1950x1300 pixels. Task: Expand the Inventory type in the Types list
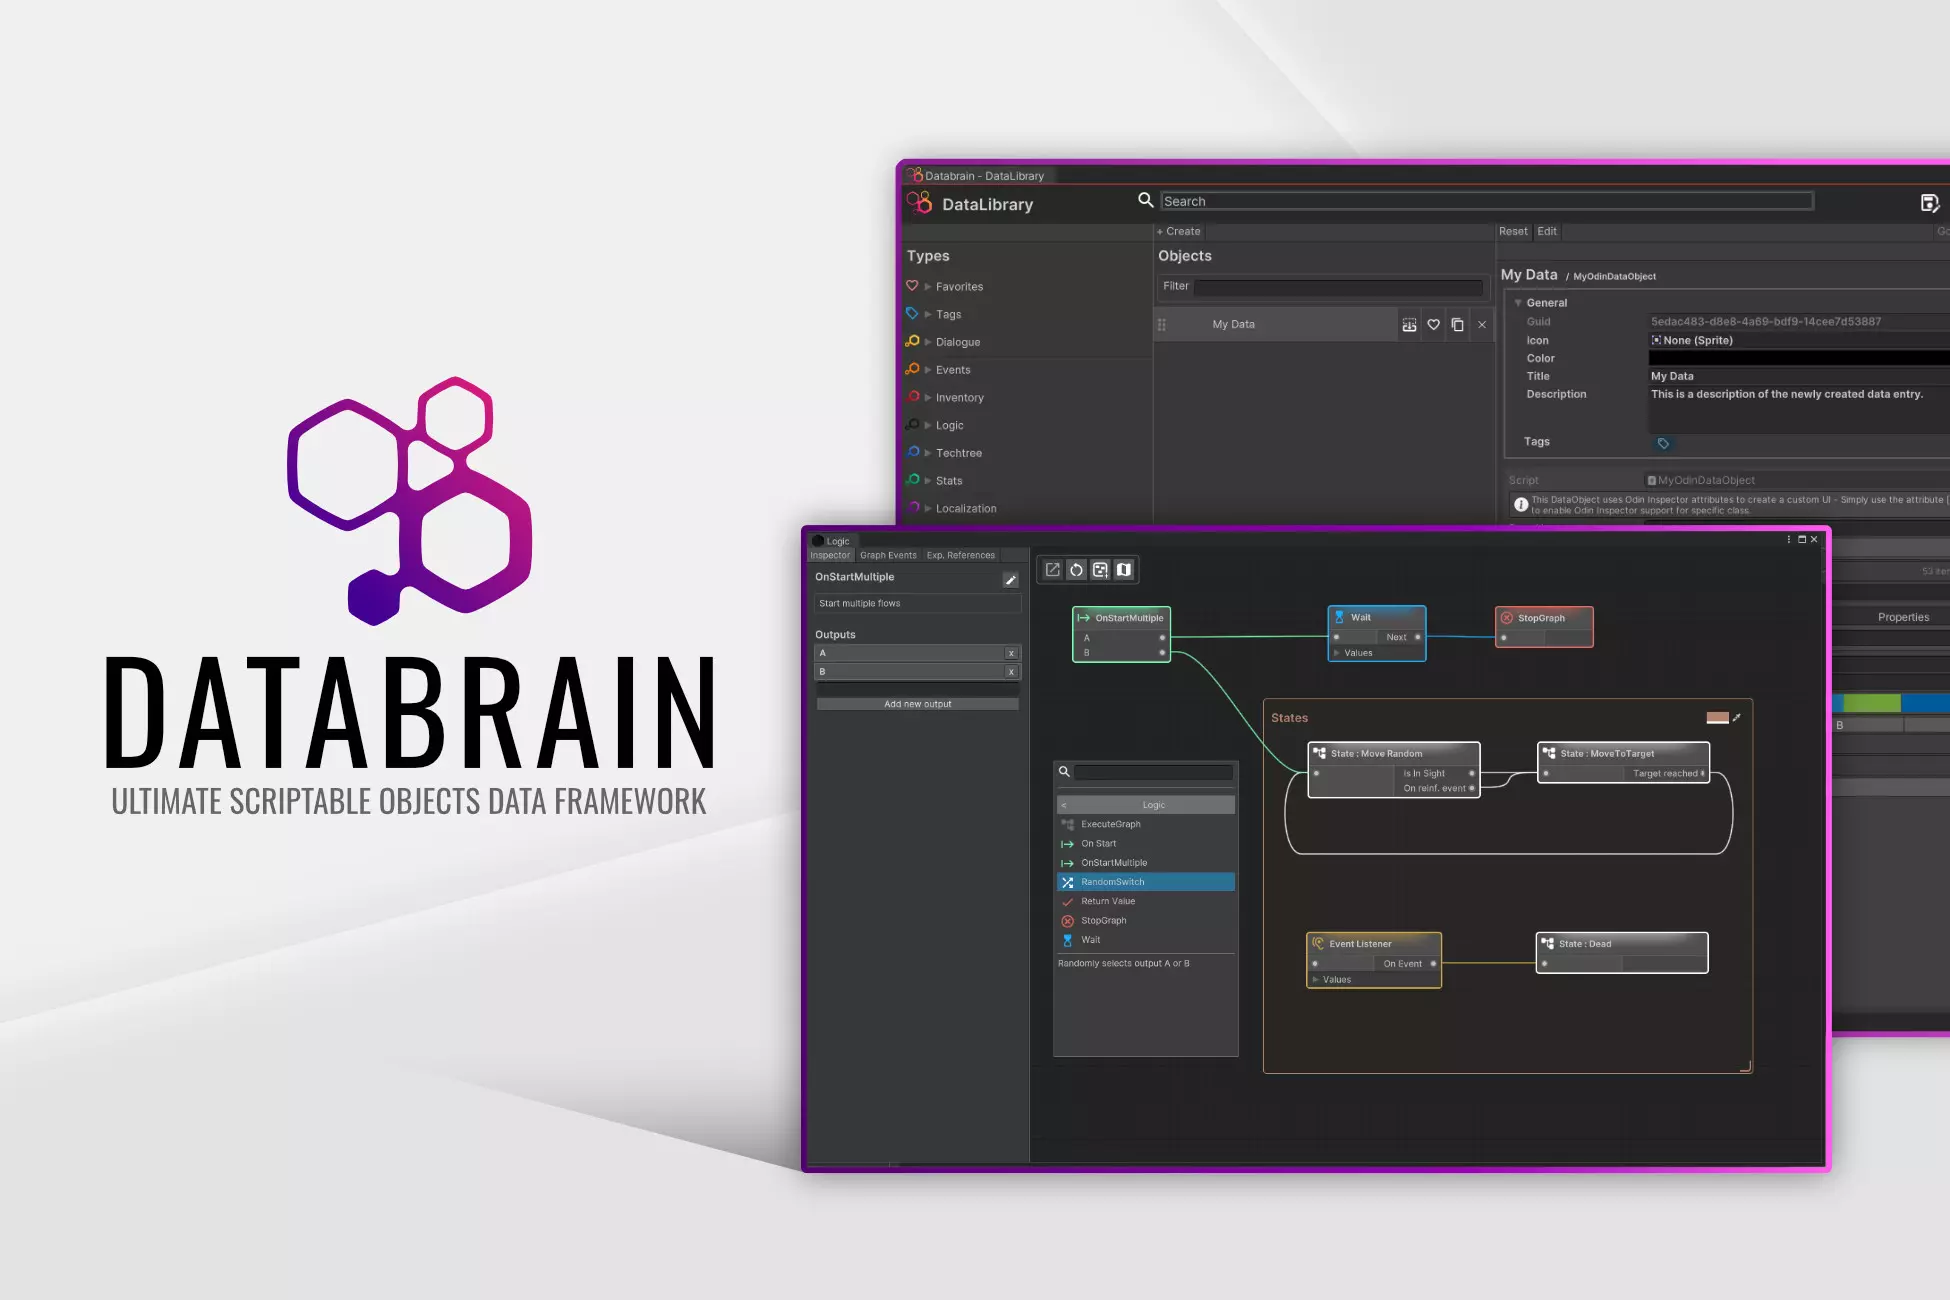tap(928, 398)
